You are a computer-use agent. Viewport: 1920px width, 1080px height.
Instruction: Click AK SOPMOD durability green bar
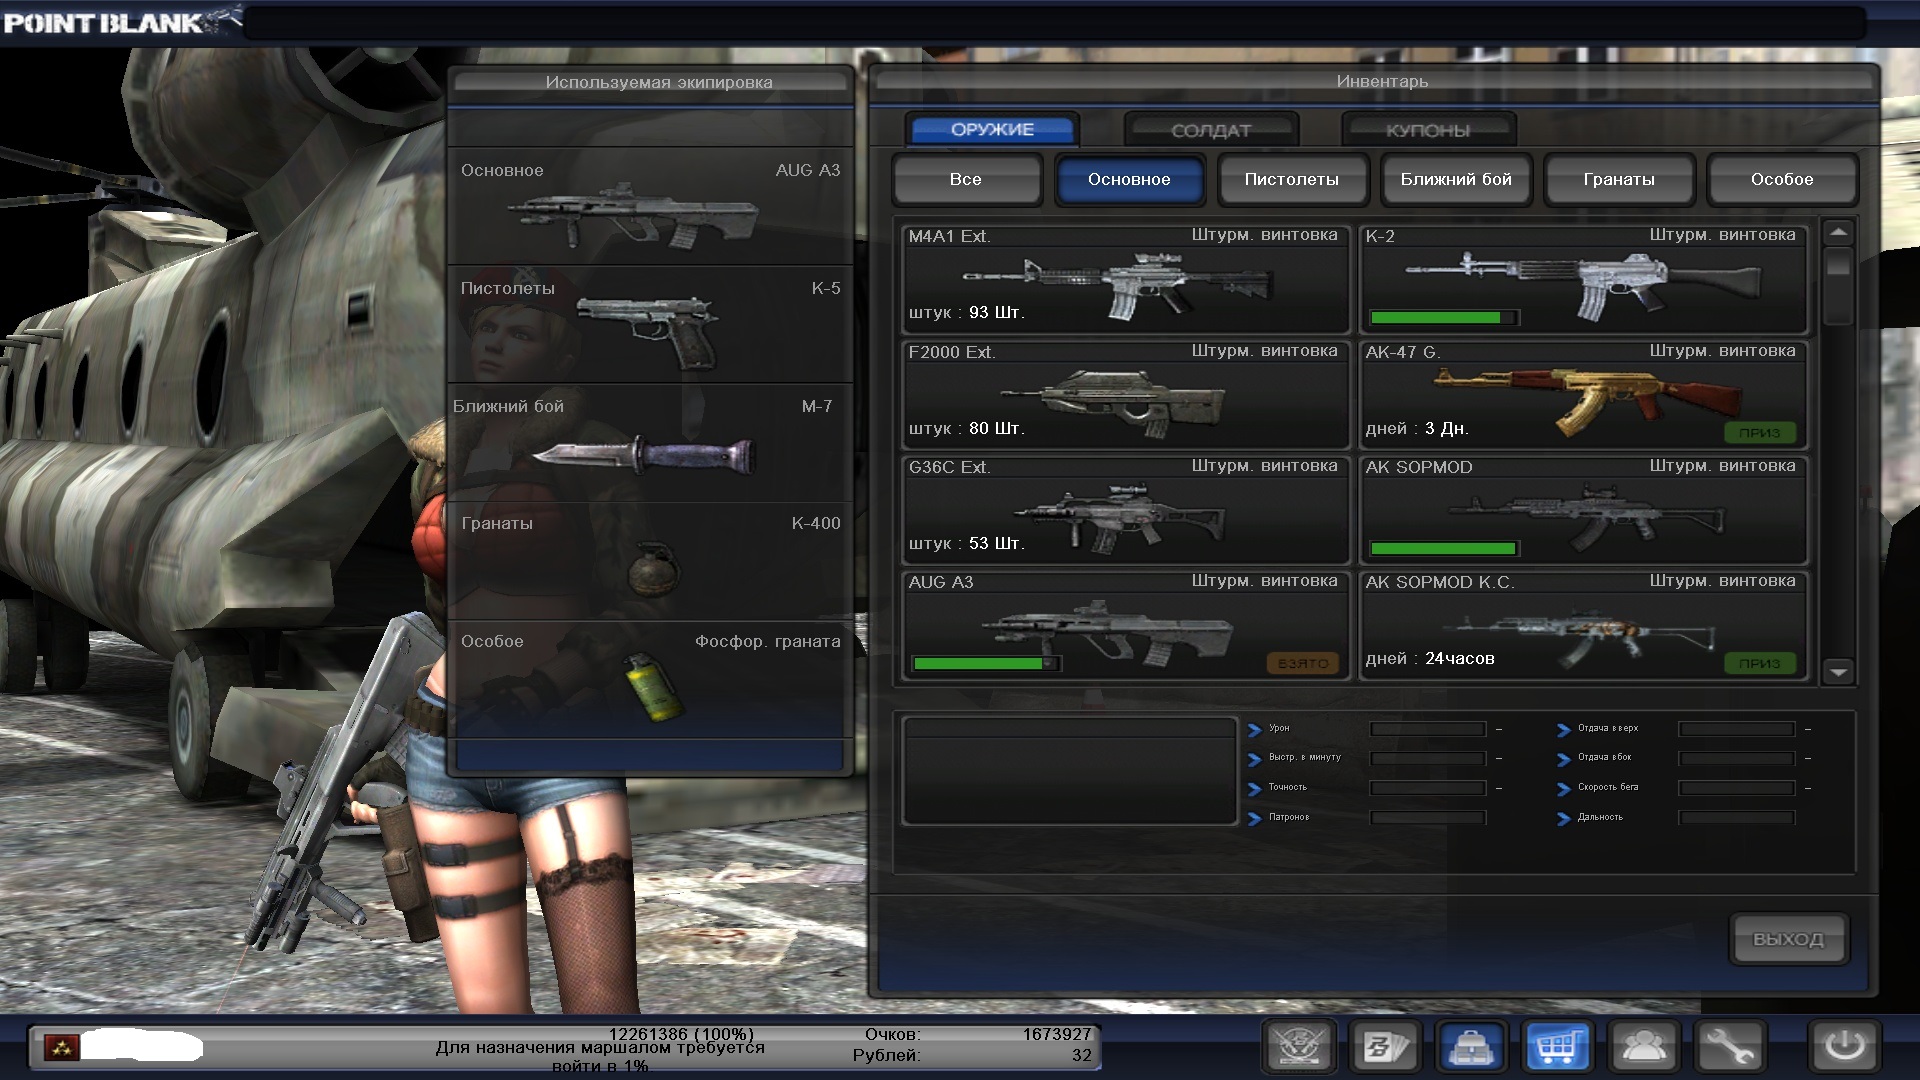tap(1443, 548)
